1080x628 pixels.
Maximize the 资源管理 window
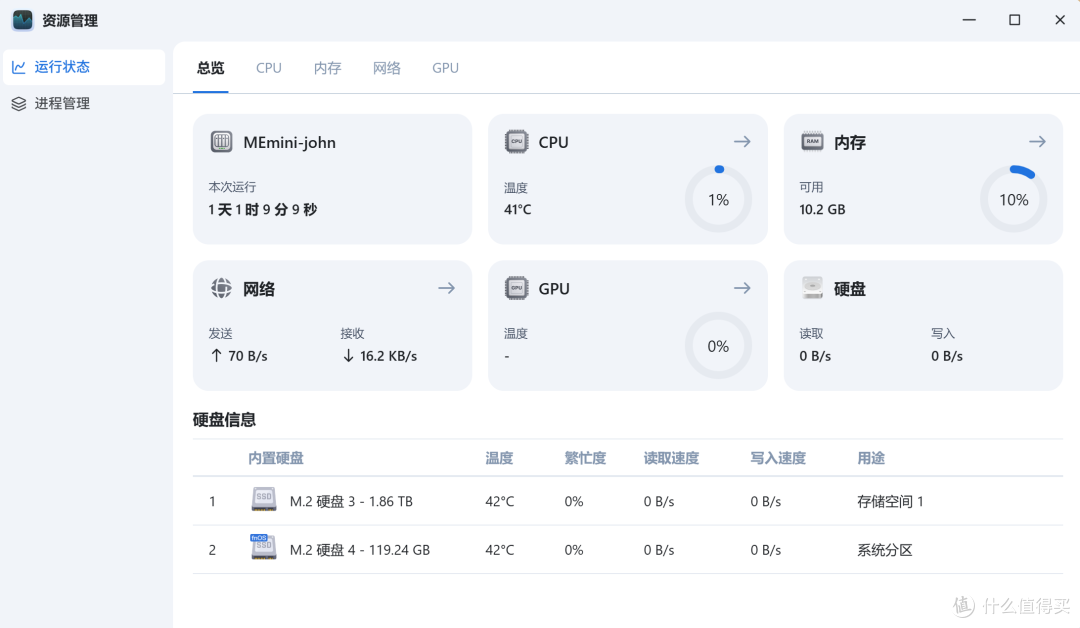[x=1015, y=20]
